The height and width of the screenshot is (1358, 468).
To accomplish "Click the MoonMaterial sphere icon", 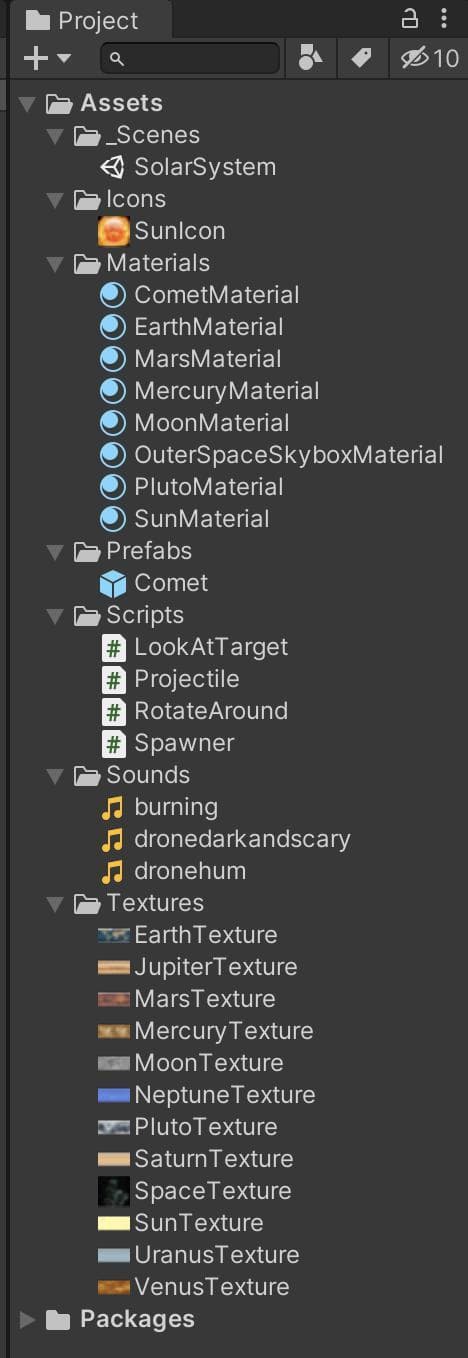I will tap(113, 423).
